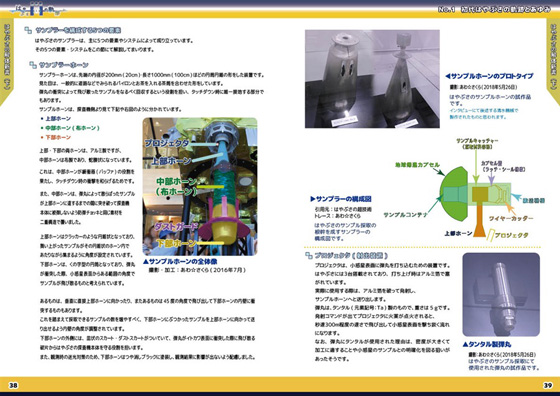Click the square icon beside プロジェクタ section heading
This screenshot has height=396, width=560.
(309, 255)
